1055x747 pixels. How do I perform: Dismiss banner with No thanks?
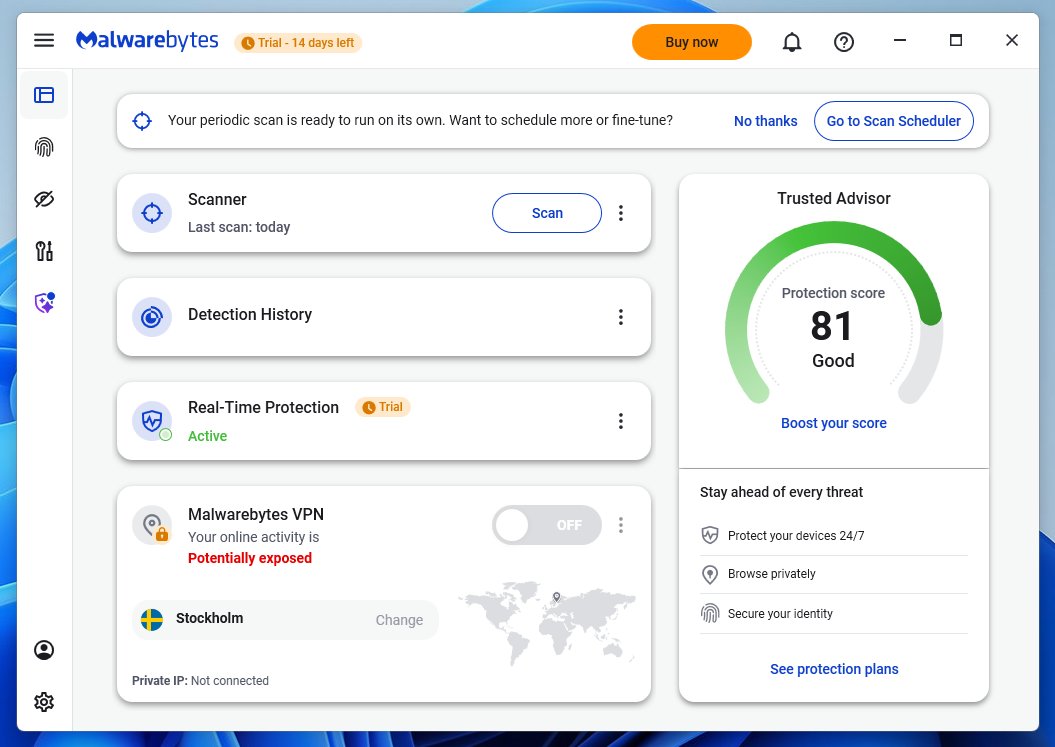(x=766, y=121)
